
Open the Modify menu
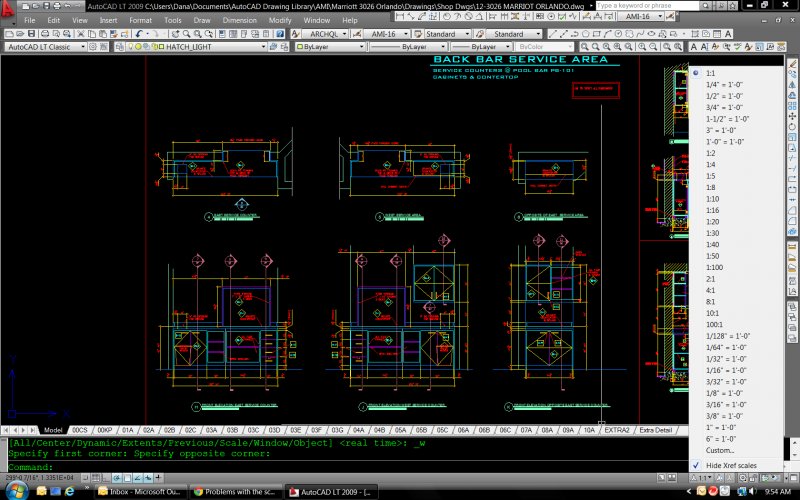(x=280, y=20)
